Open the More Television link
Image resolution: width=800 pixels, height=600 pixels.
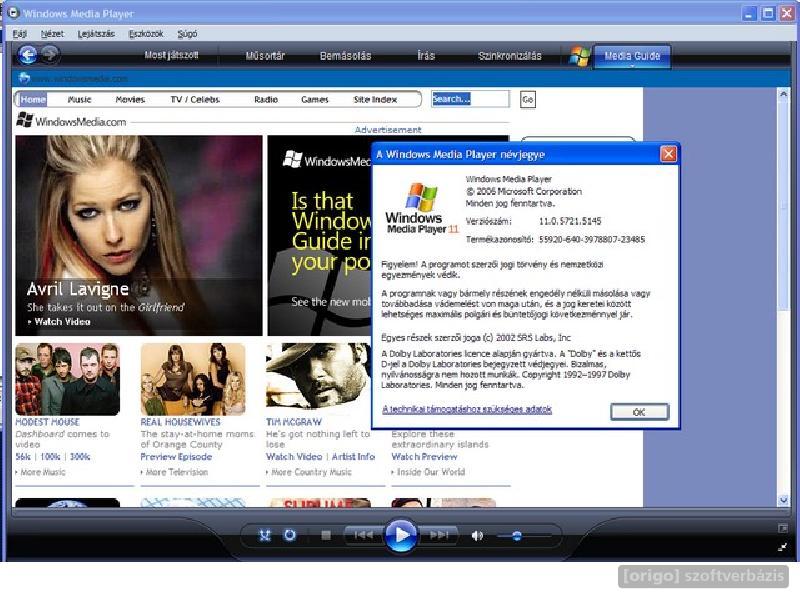[177, 472]
